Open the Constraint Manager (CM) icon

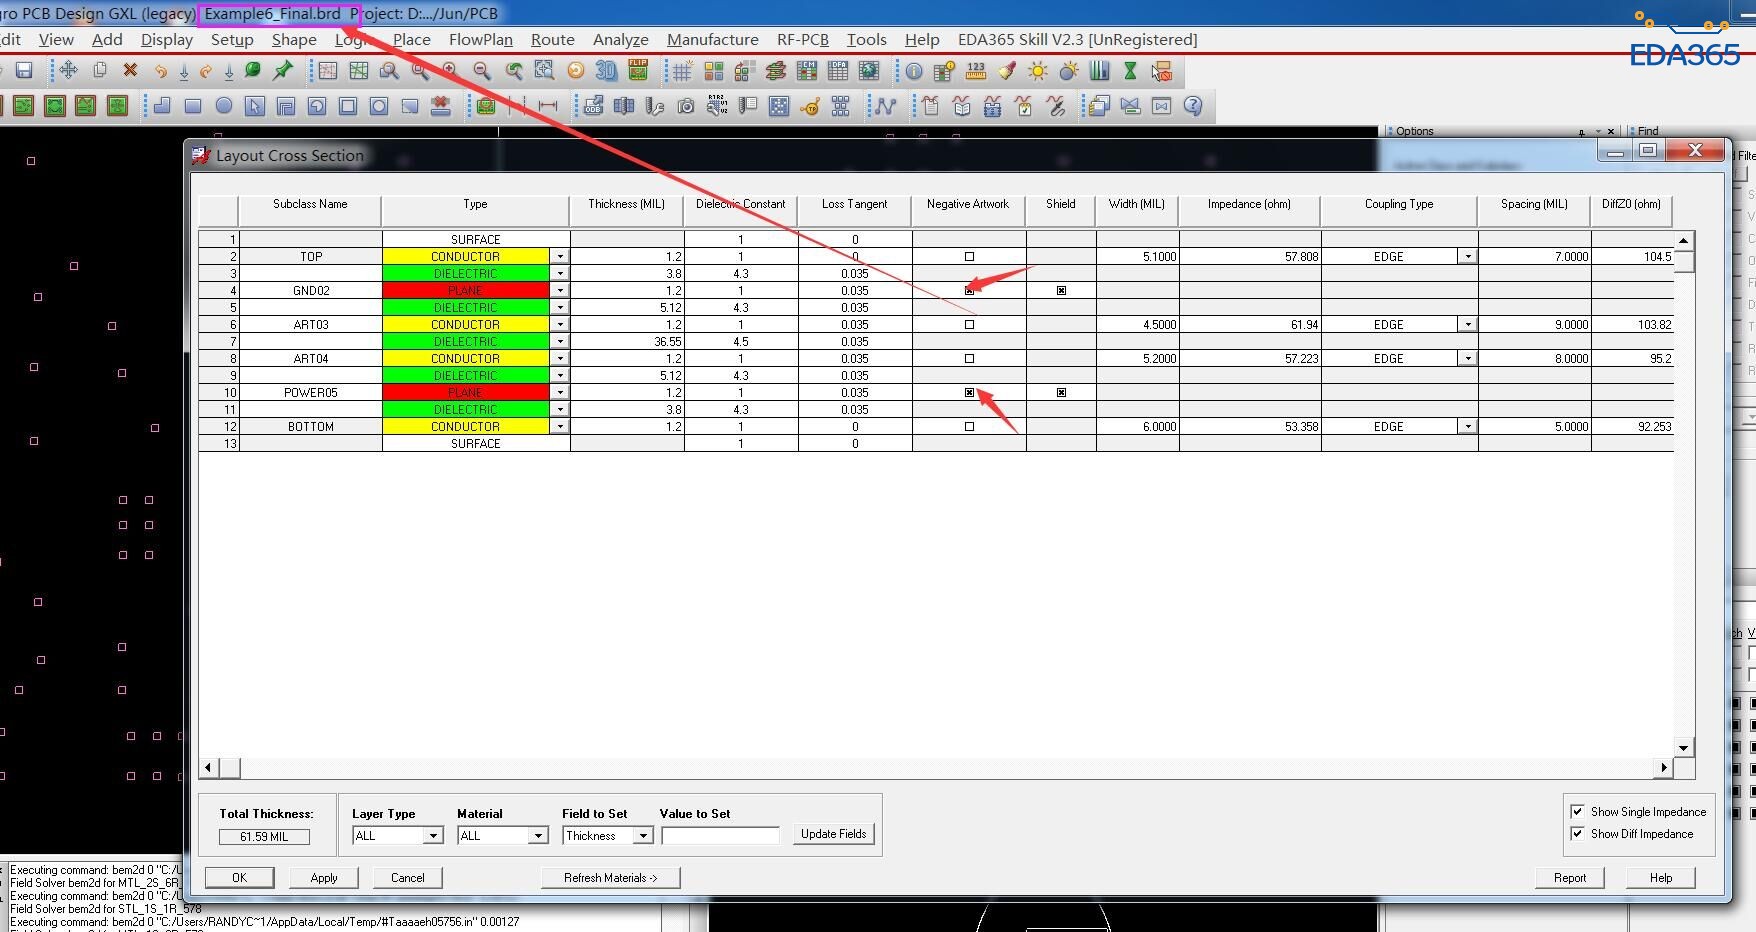pos(807,71)
